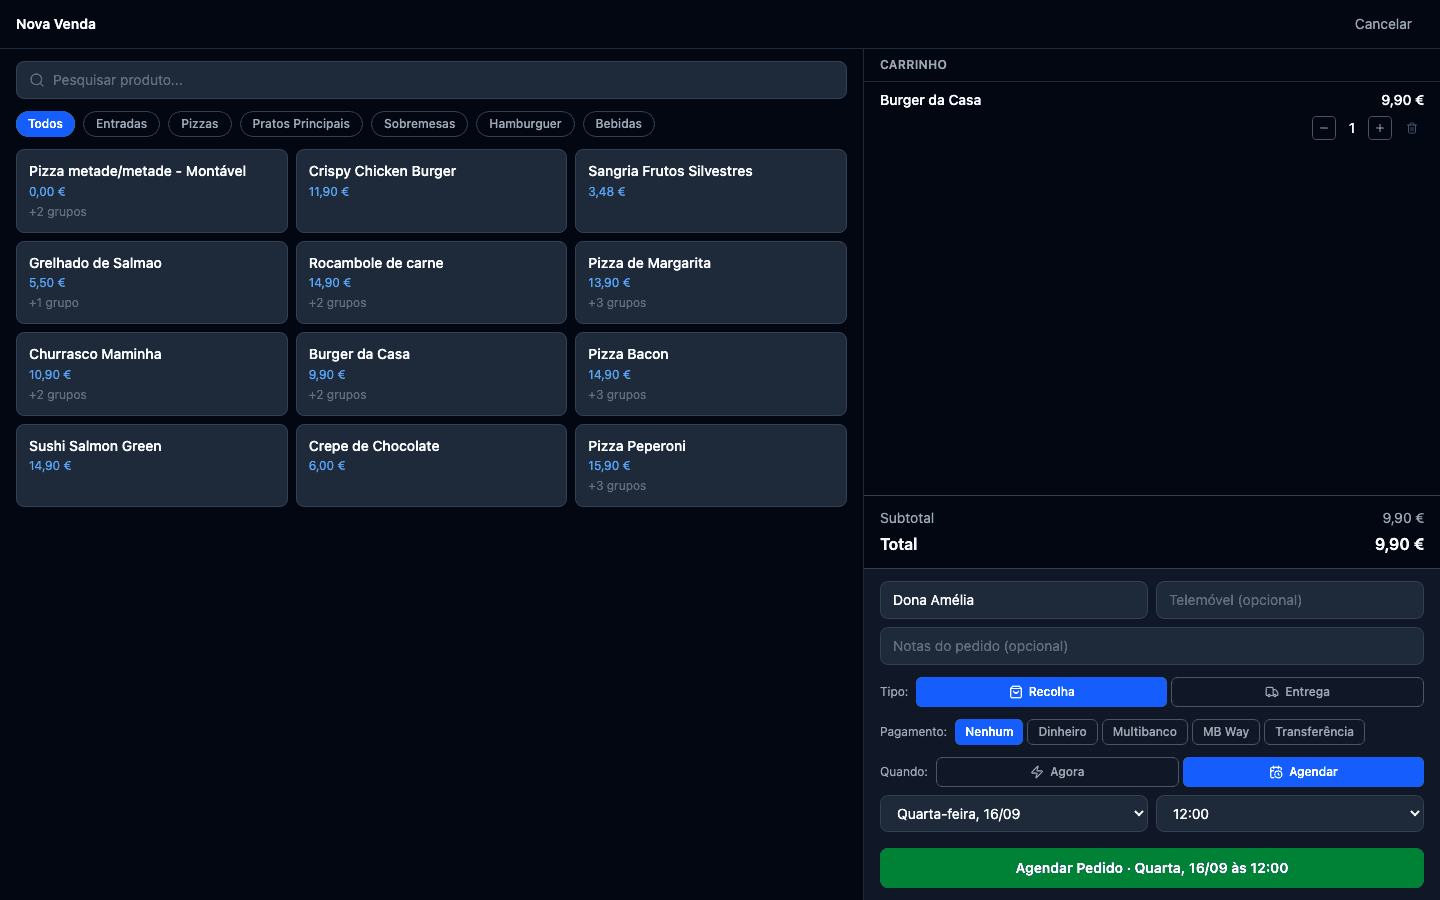The image size is (1440, 900).
Task: Filter products by Bebidas category
Action: 619,124
